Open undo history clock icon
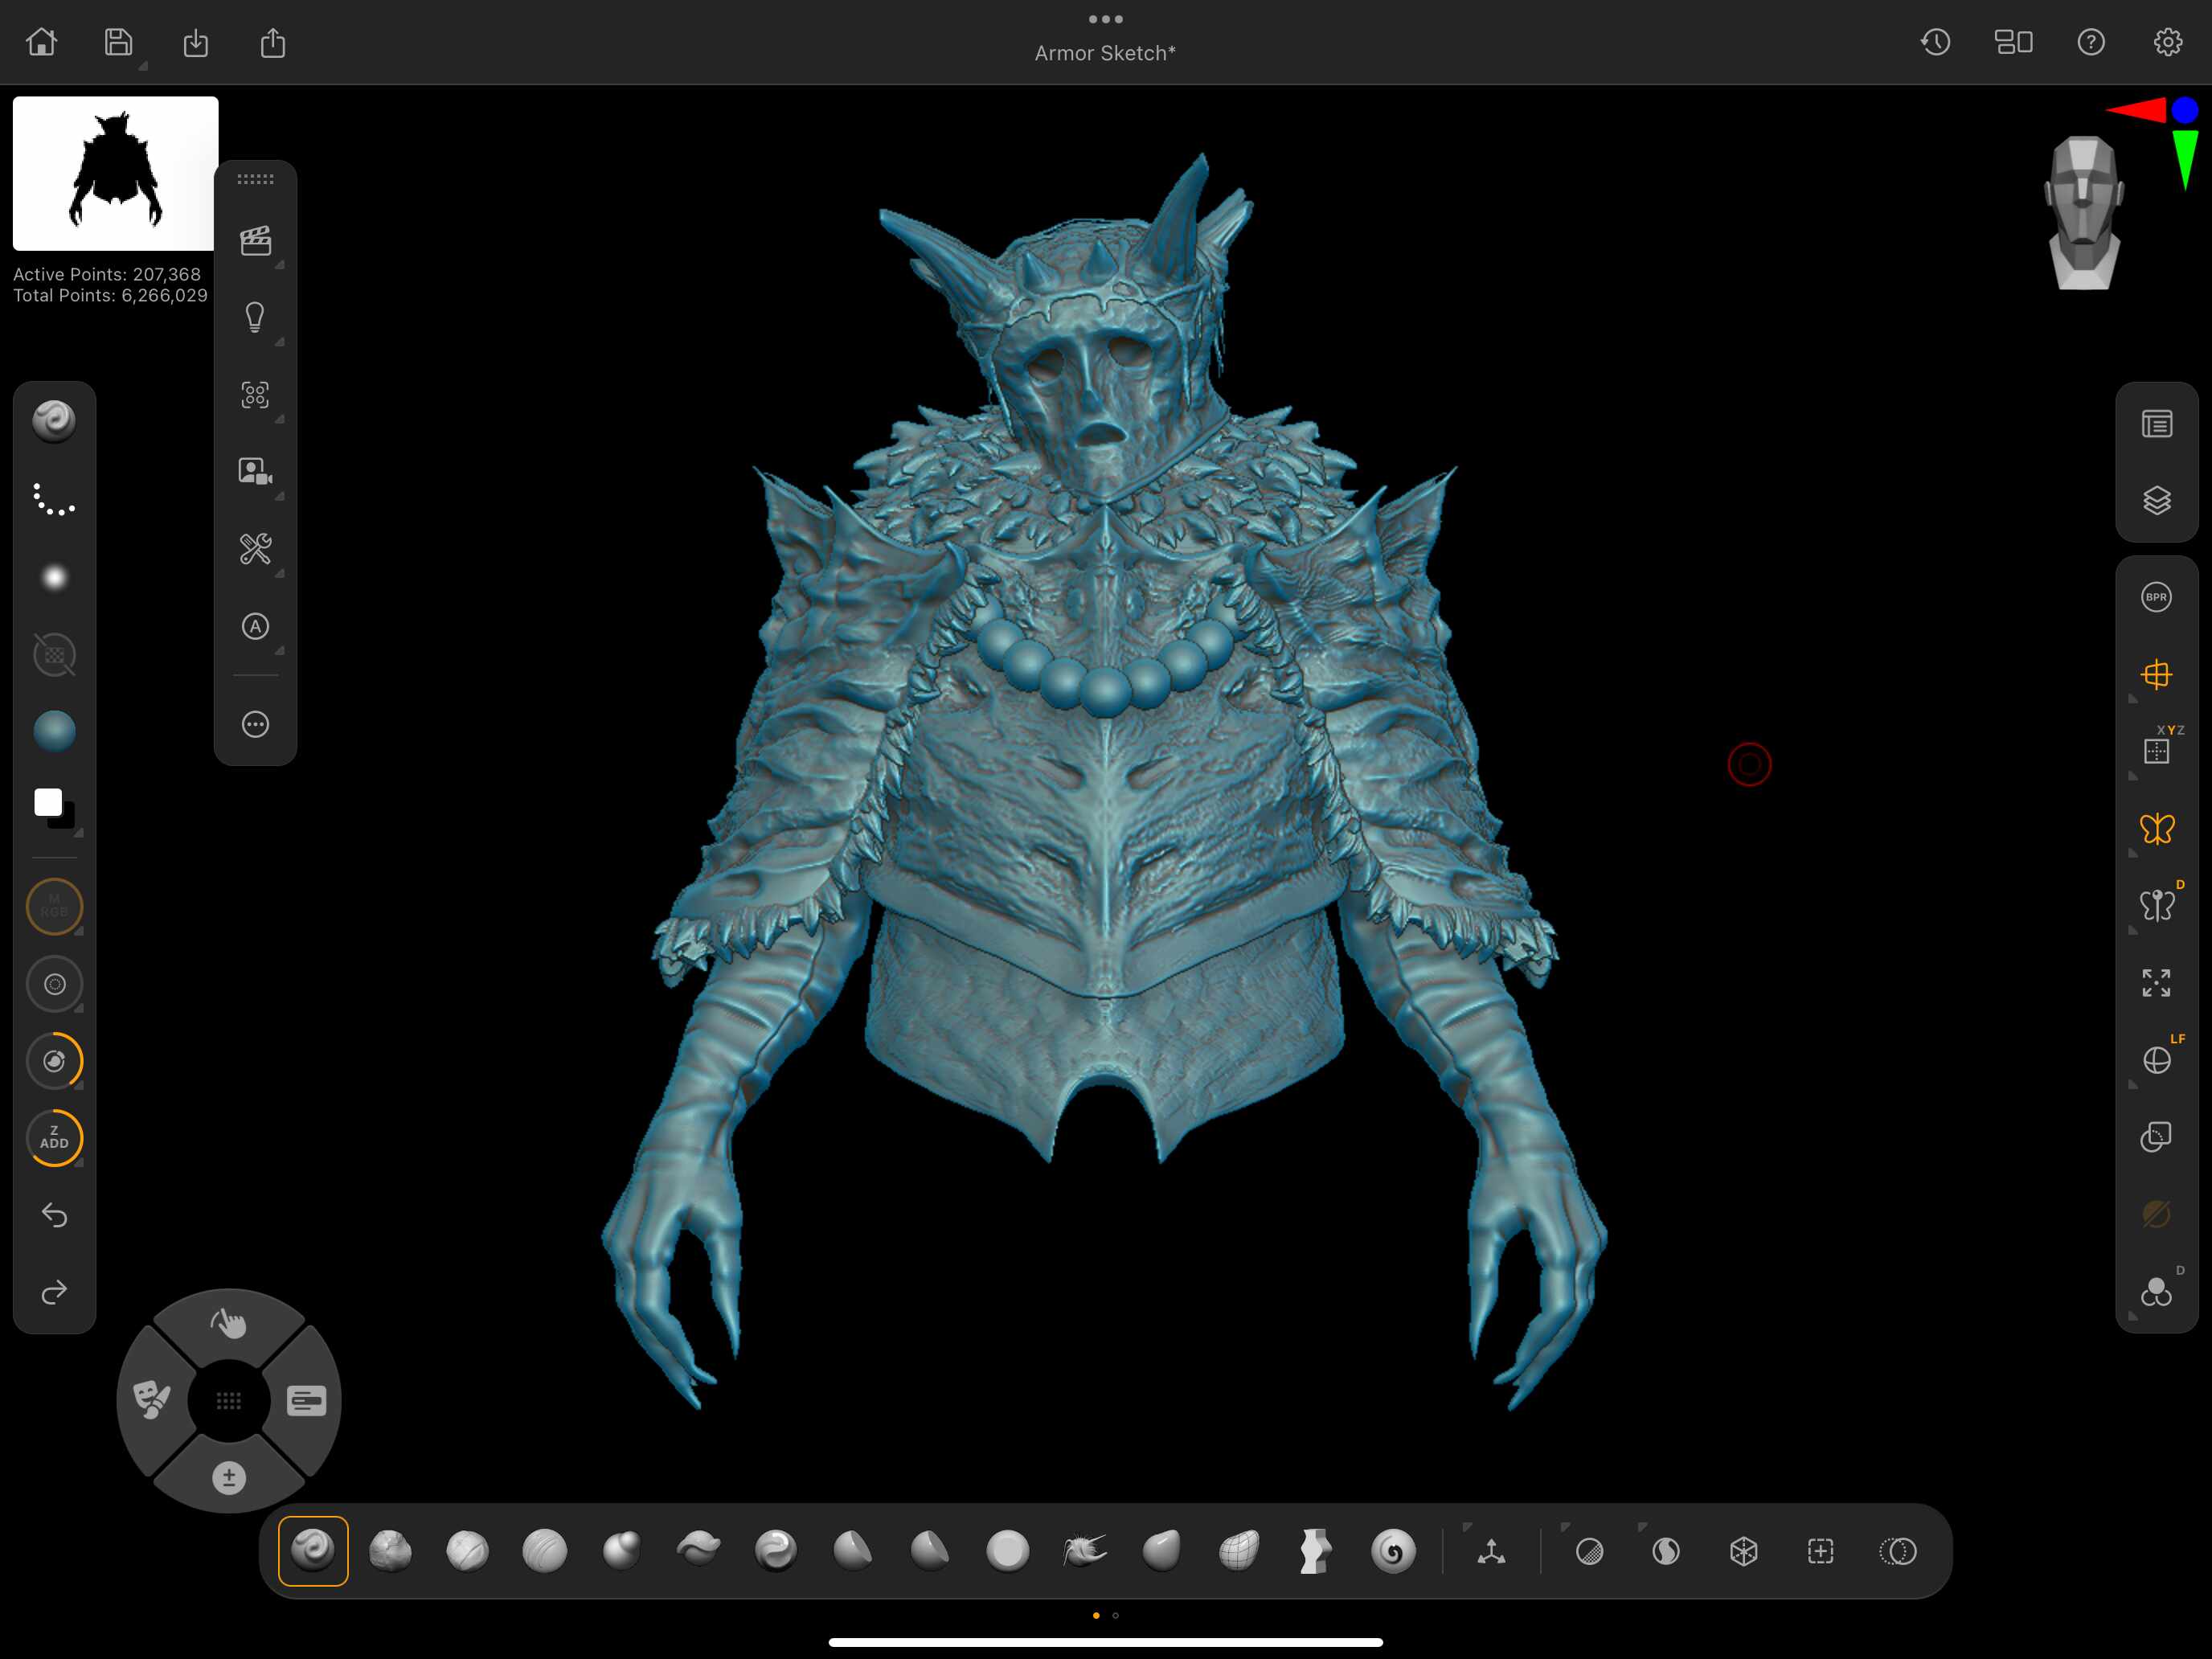2212x1659 pixels. coord(1935,42)
